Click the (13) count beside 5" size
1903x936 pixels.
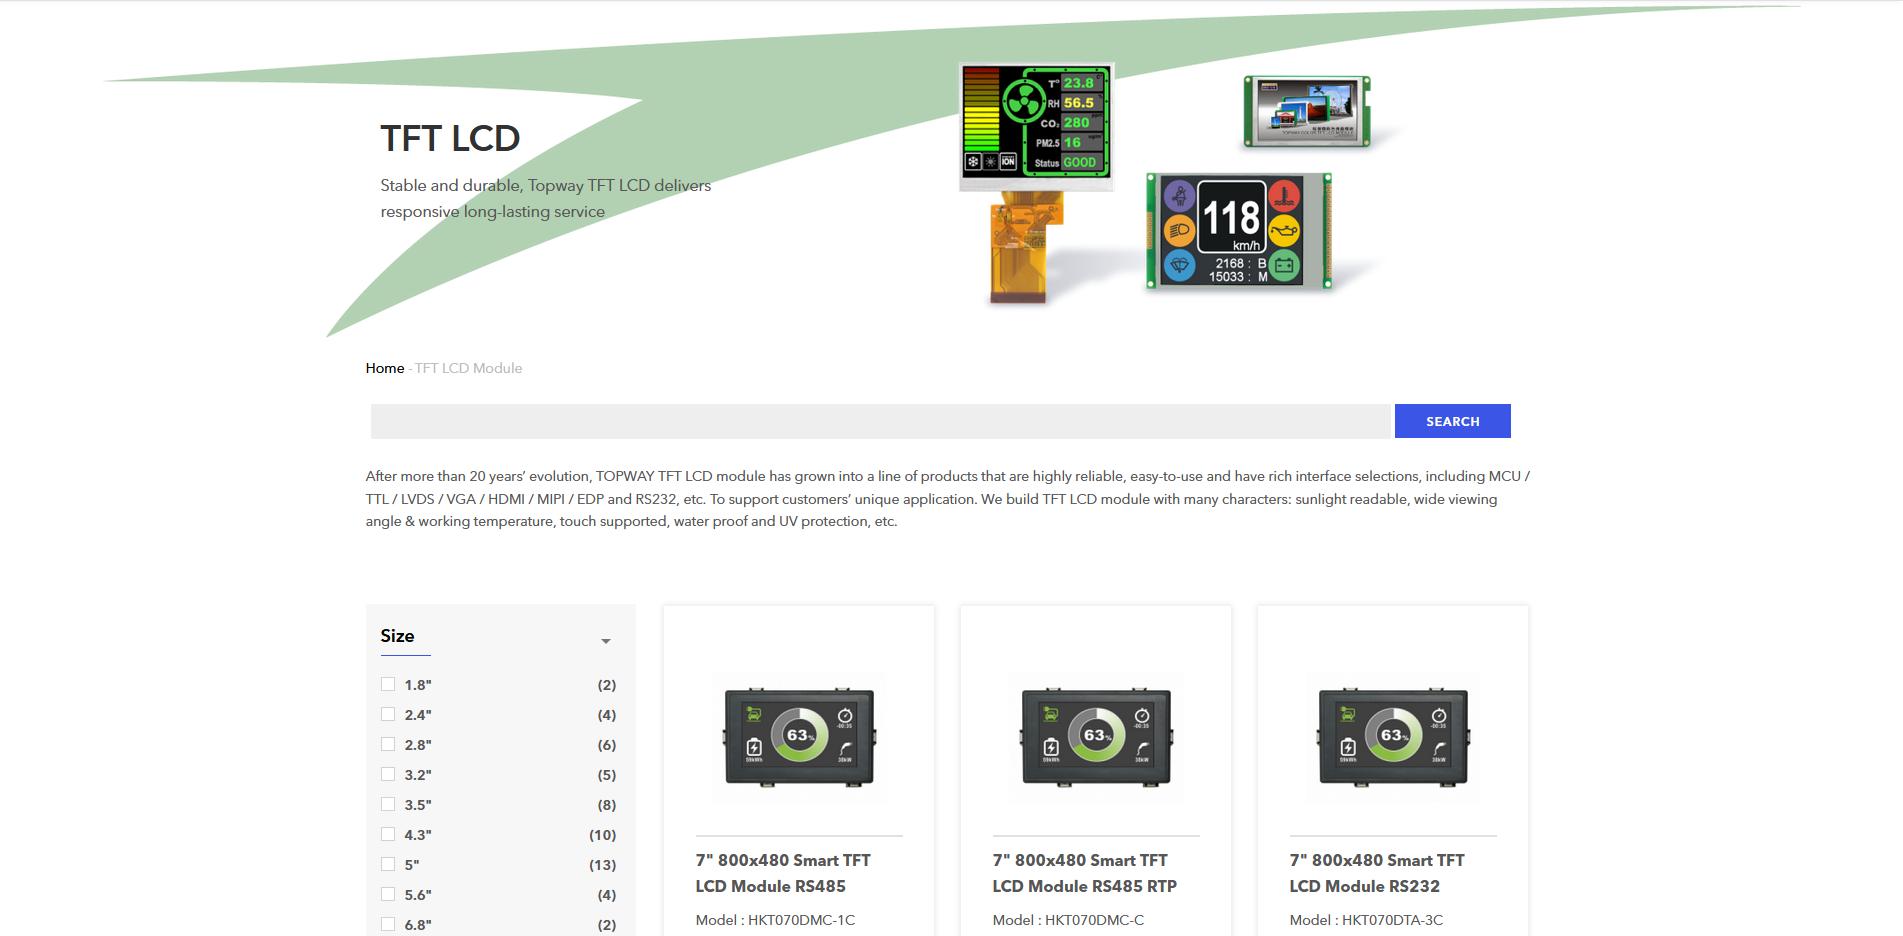(x=602, y=865)
